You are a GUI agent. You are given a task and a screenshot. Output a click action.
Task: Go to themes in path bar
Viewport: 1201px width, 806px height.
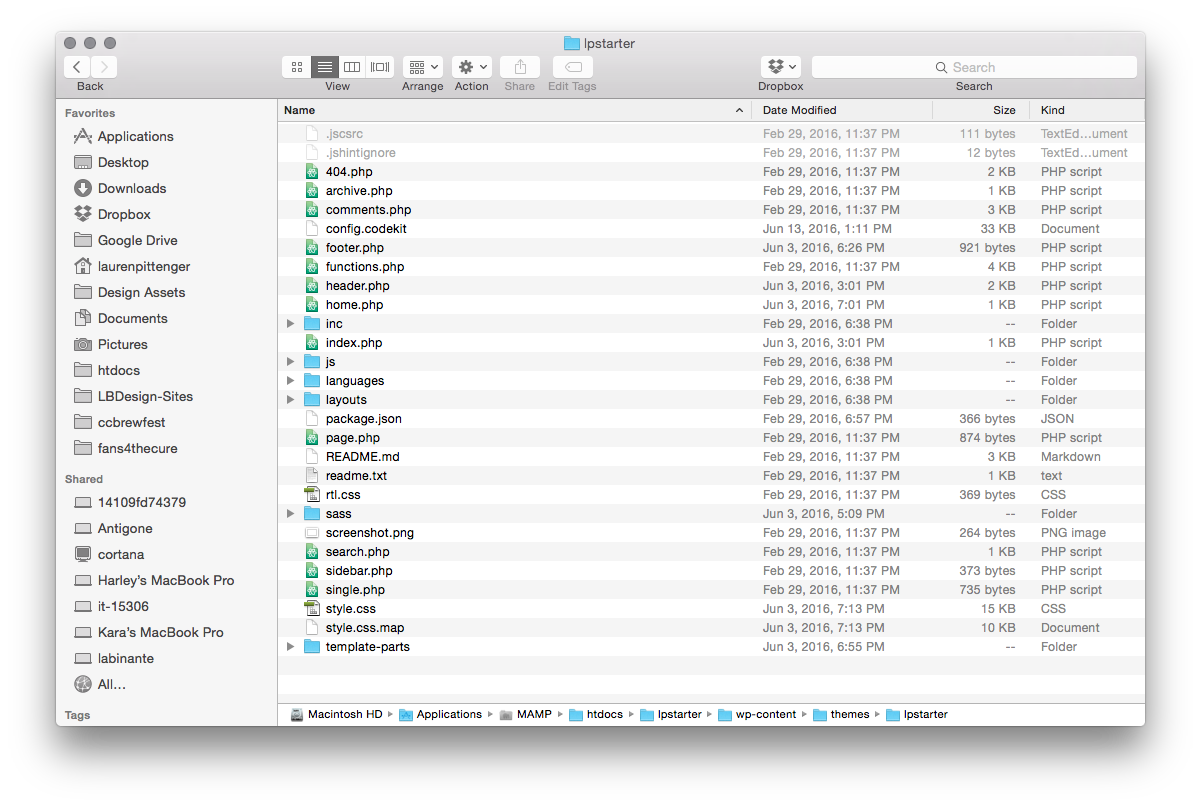(841, 714)
